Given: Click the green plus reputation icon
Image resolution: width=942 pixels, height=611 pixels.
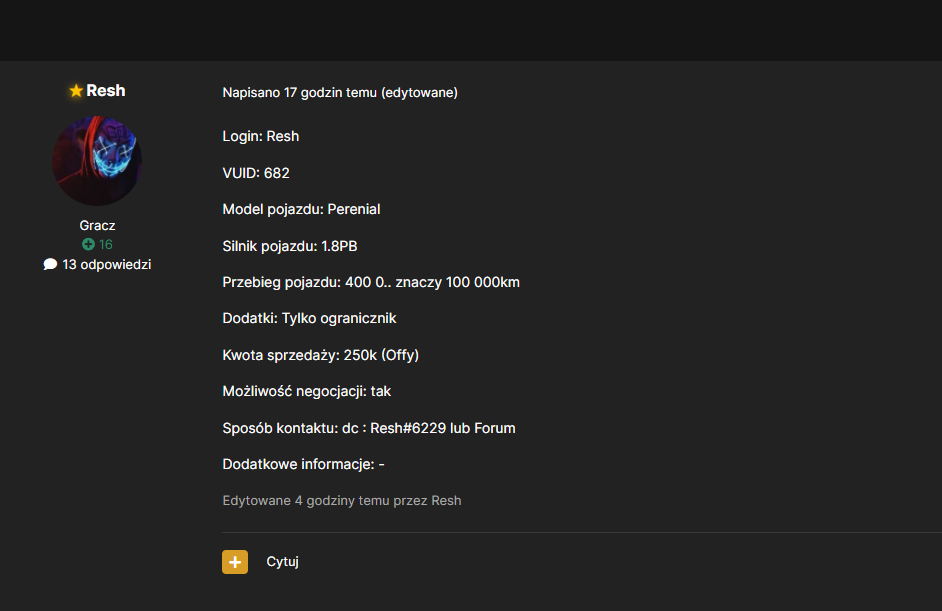Looking at the screenshot, I should 88,244.
